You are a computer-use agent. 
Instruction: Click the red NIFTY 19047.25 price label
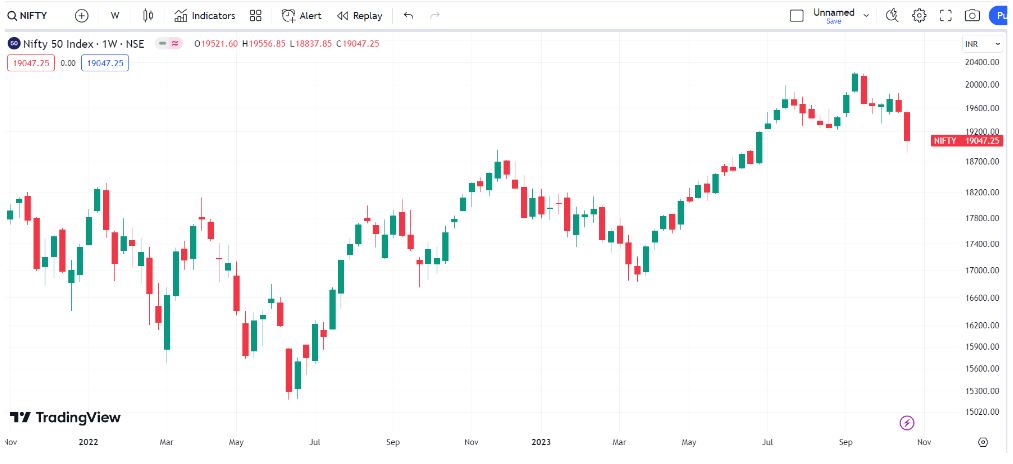(x=967, y=140)
